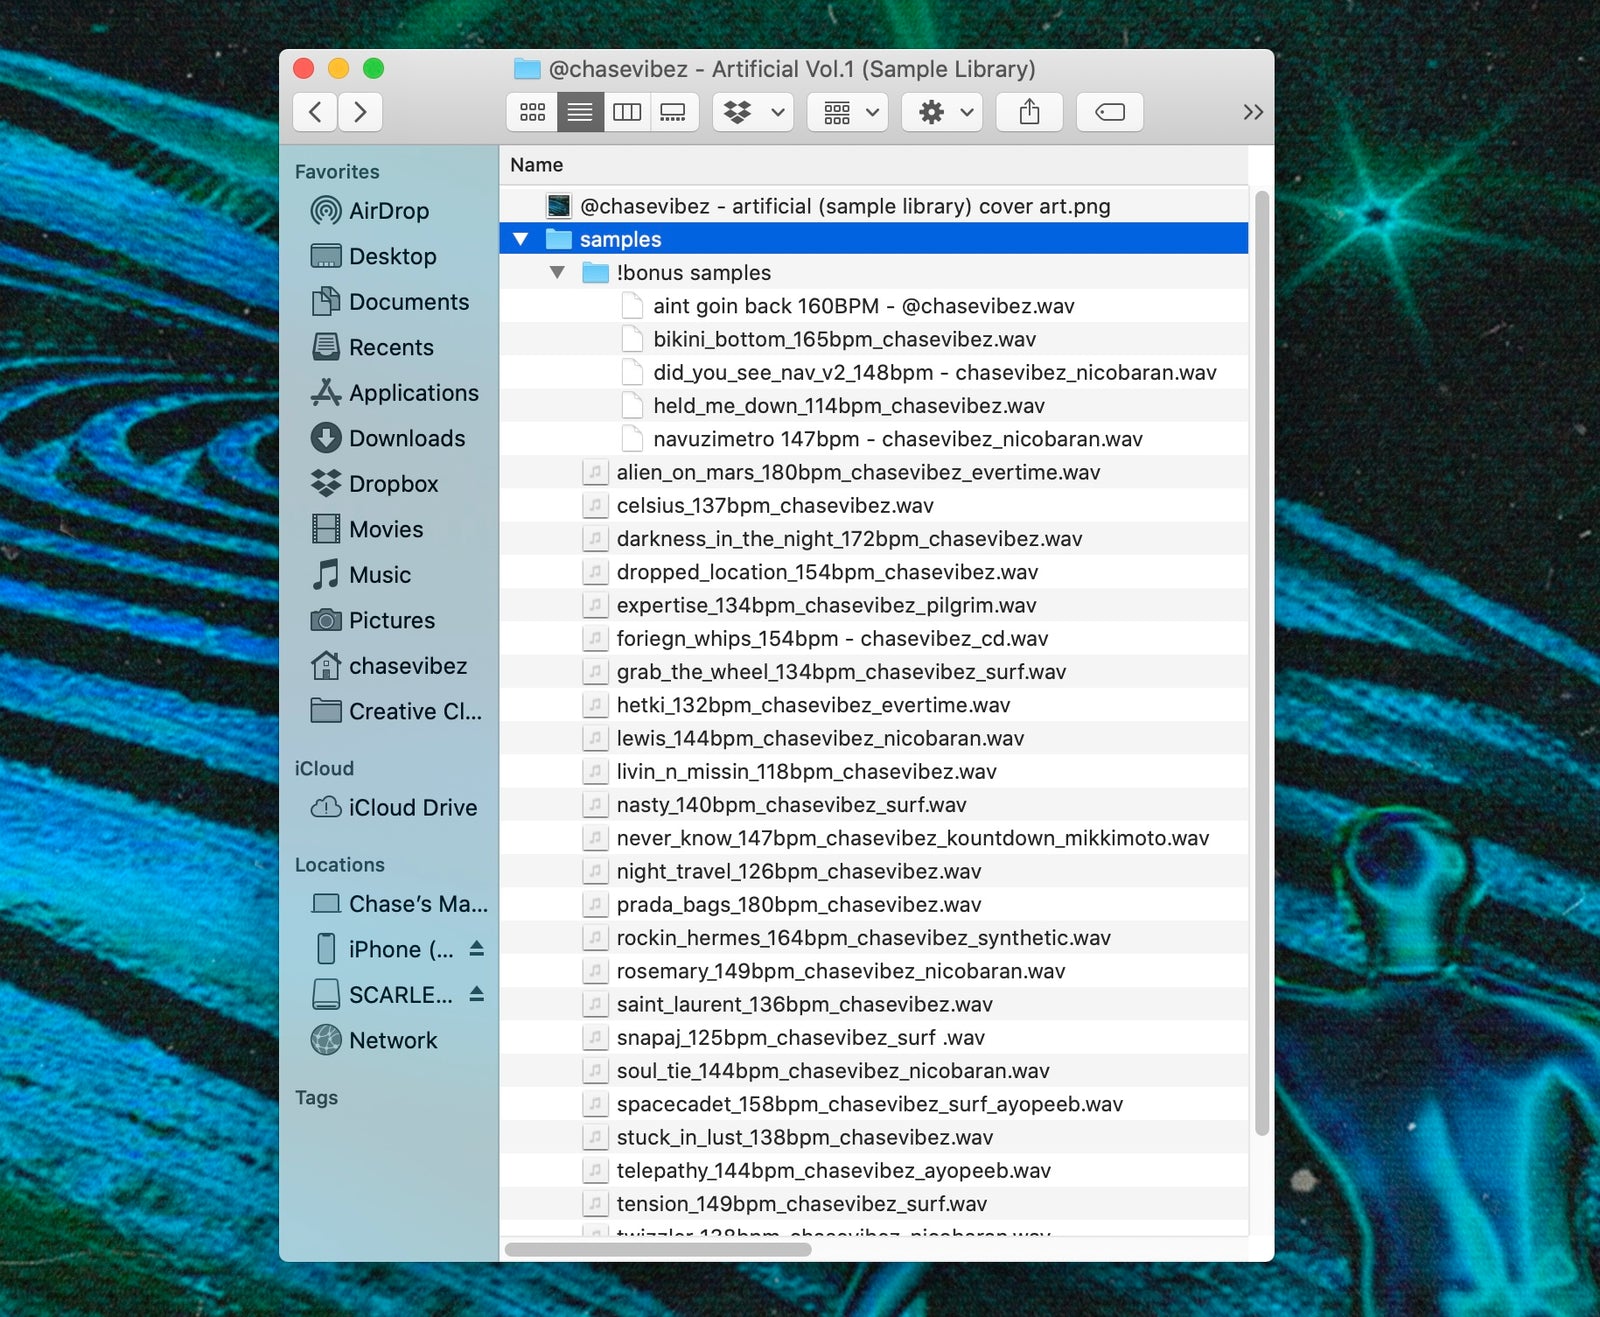Select hetki_132bpm_chasevibez_evertime.wav
The height and width of the screenshot is (1317, 1600).
click(x=873, y=705)
